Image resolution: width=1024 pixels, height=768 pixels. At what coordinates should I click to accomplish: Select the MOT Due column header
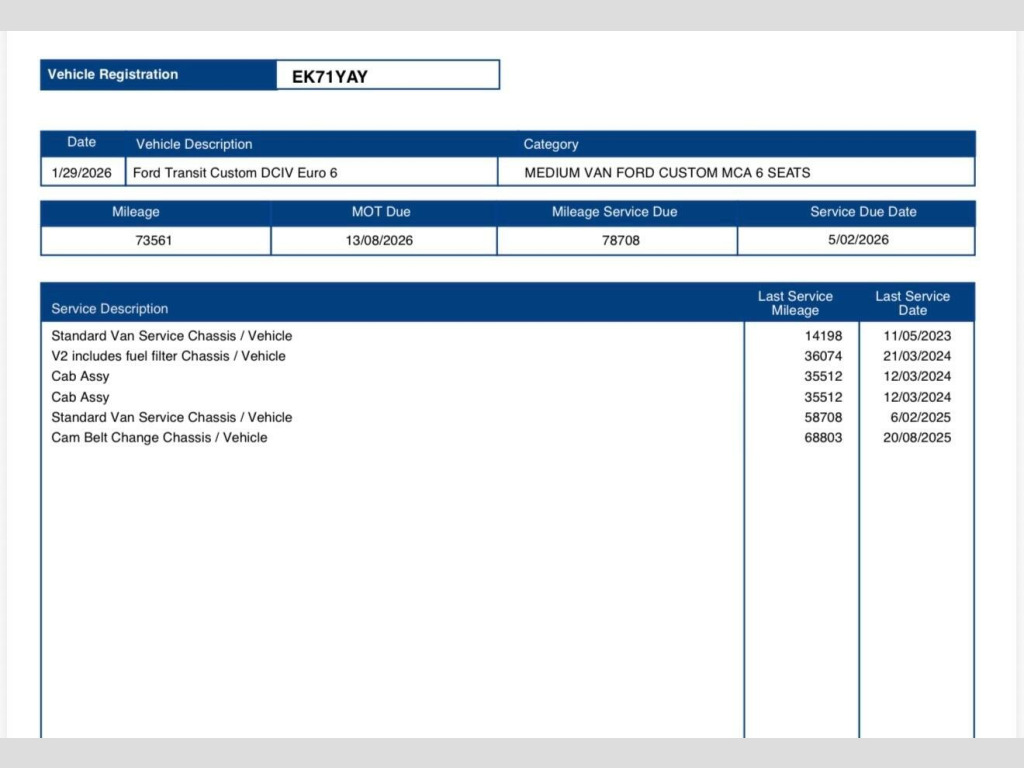pyautogui.click(x=381, y=212)
